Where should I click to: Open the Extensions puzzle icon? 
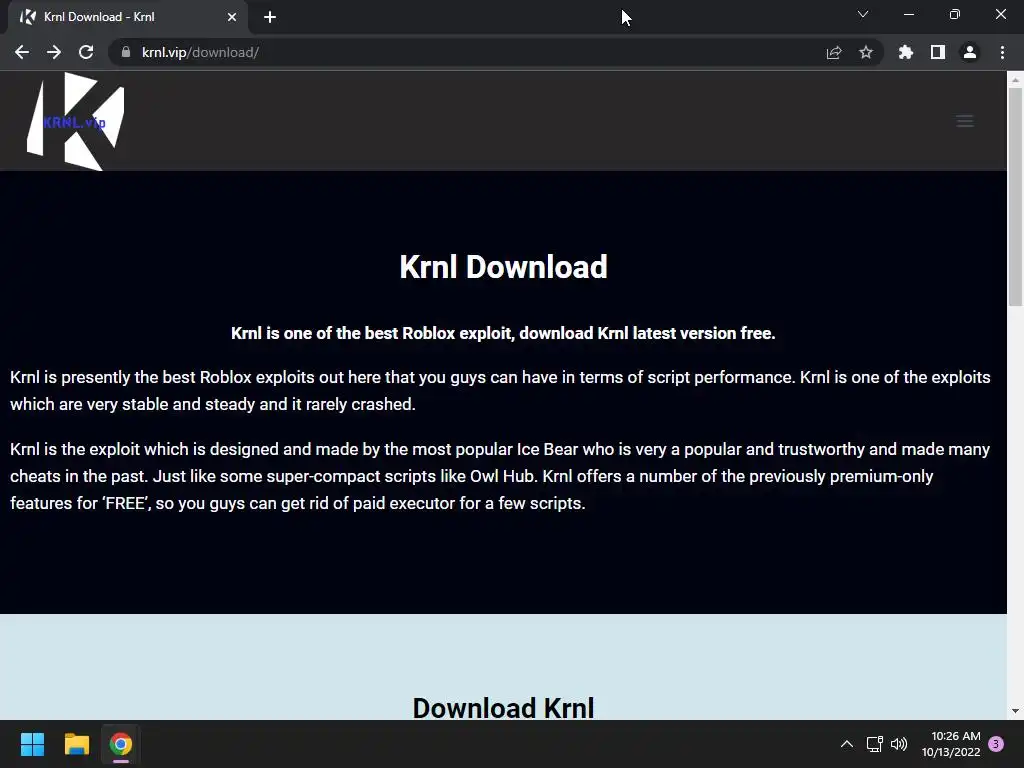906,52
